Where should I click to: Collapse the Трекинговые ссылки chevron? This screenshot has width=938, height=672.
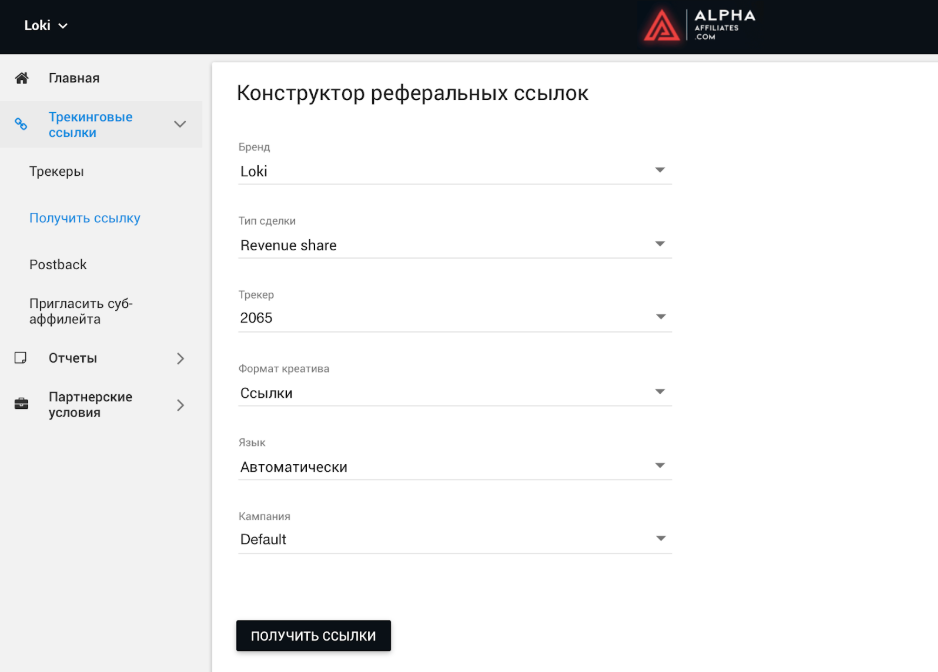180,124
